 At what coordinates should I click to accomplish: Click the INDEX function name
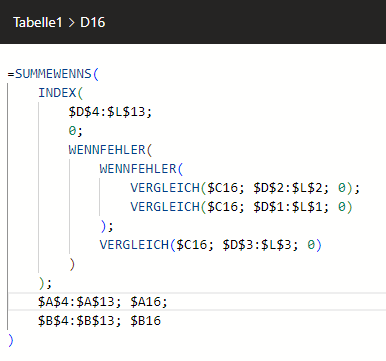coord(57,93)
